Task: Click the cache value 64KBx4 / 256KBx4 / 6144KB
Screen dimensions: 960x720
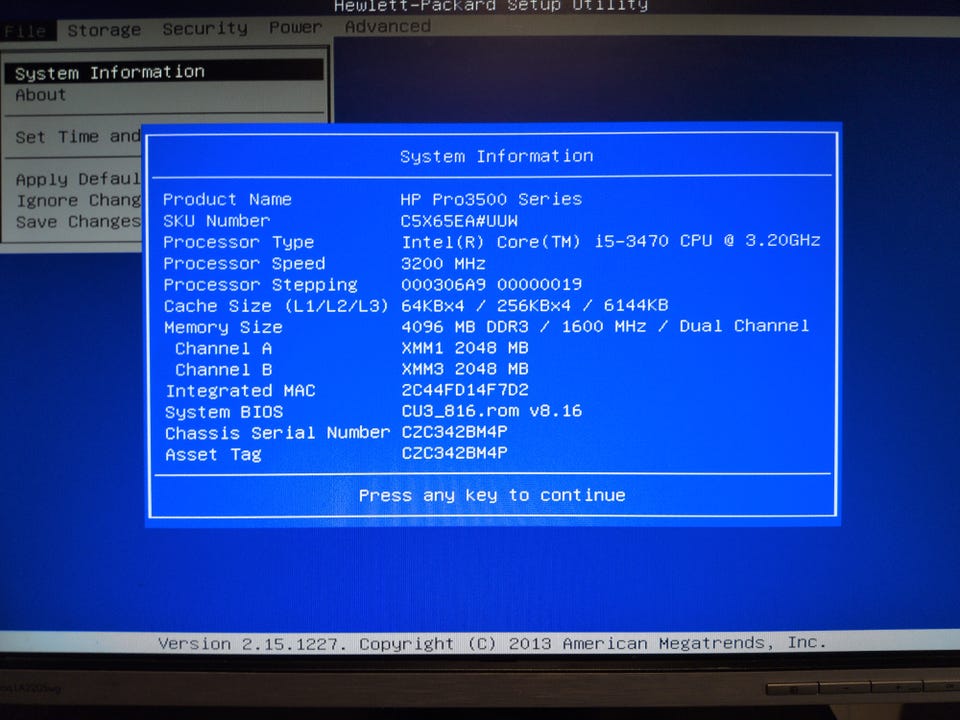Action: pos(534,305)
